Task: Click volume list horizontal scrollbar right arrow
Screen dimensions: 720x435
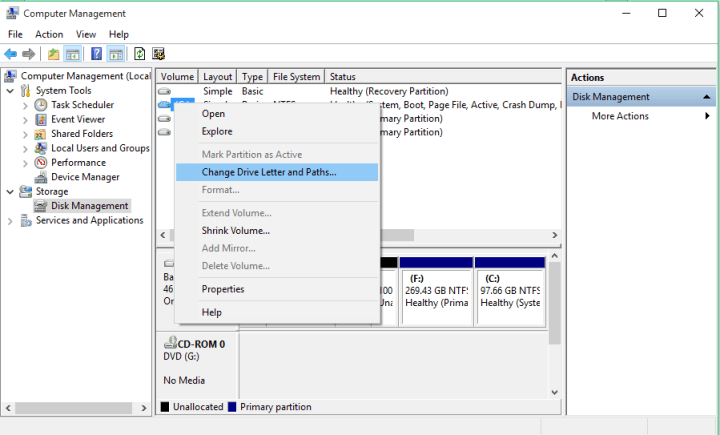Action: coord(555,235)
